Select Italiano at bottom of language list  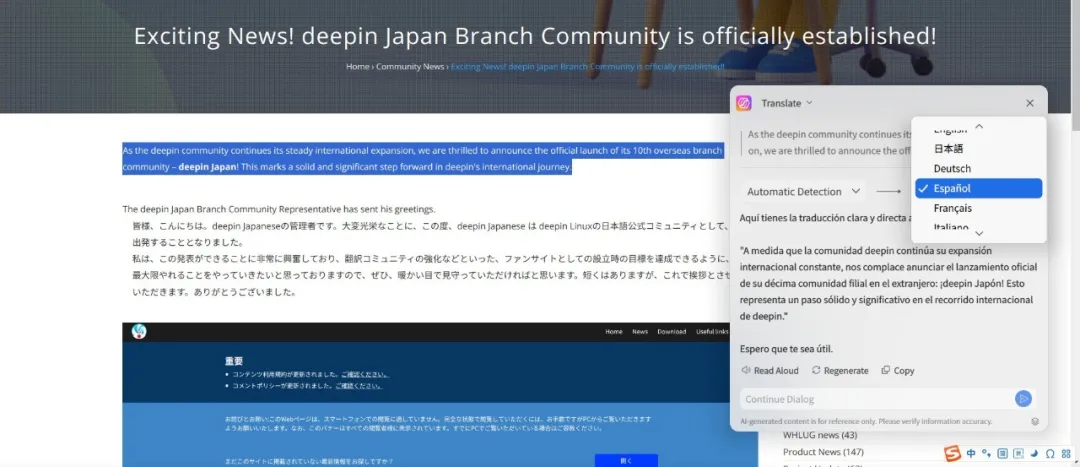tap(951, 227)
